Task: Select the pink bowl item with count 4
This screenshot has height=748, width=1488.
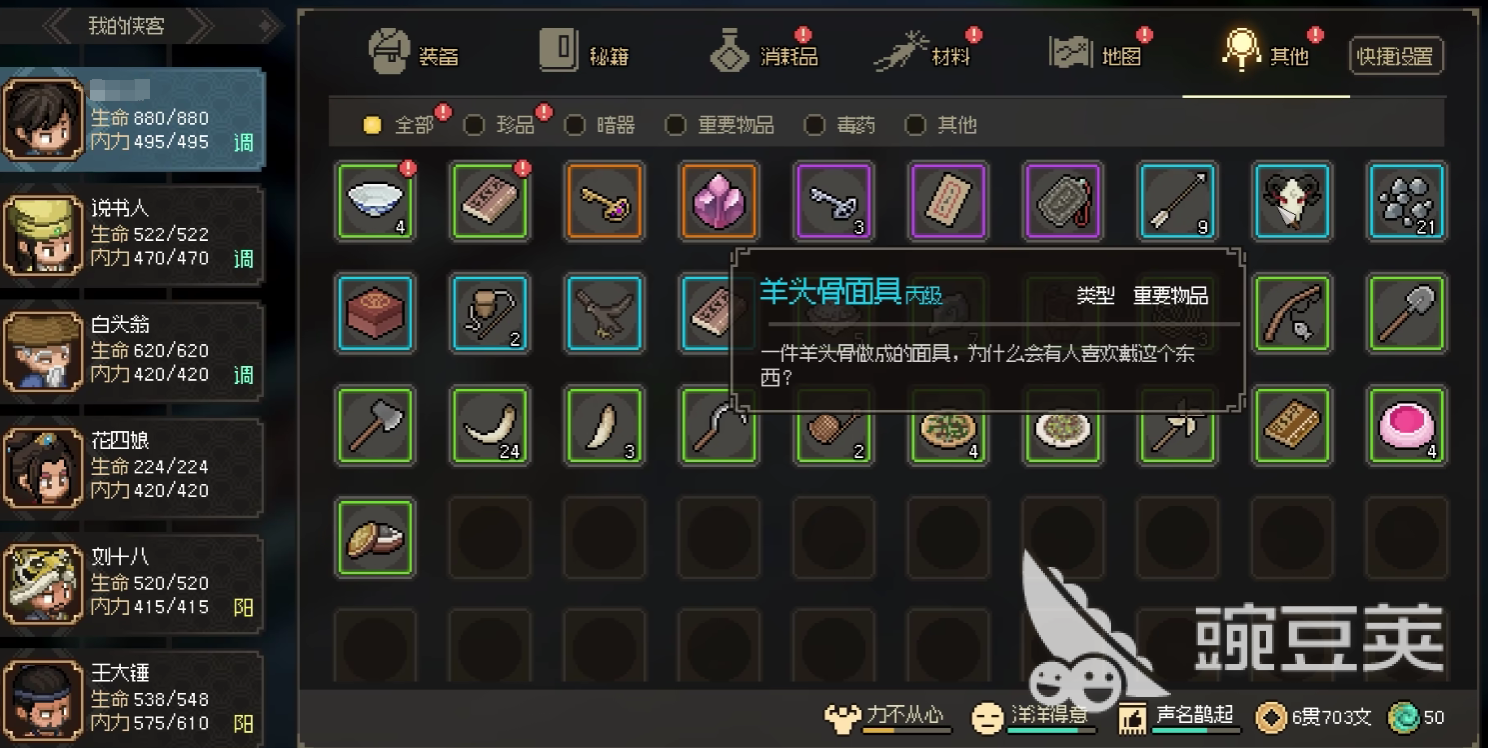Action: (1407, 426)
